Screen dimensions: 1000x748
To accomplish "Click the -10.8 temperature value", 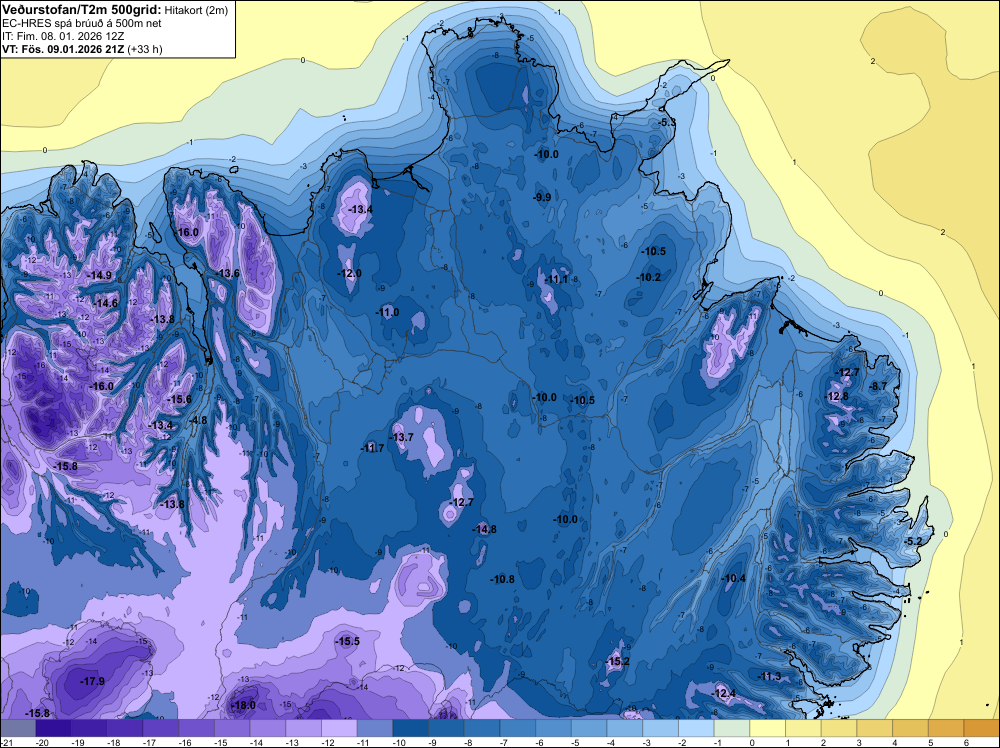I will (x=503, y=579).
